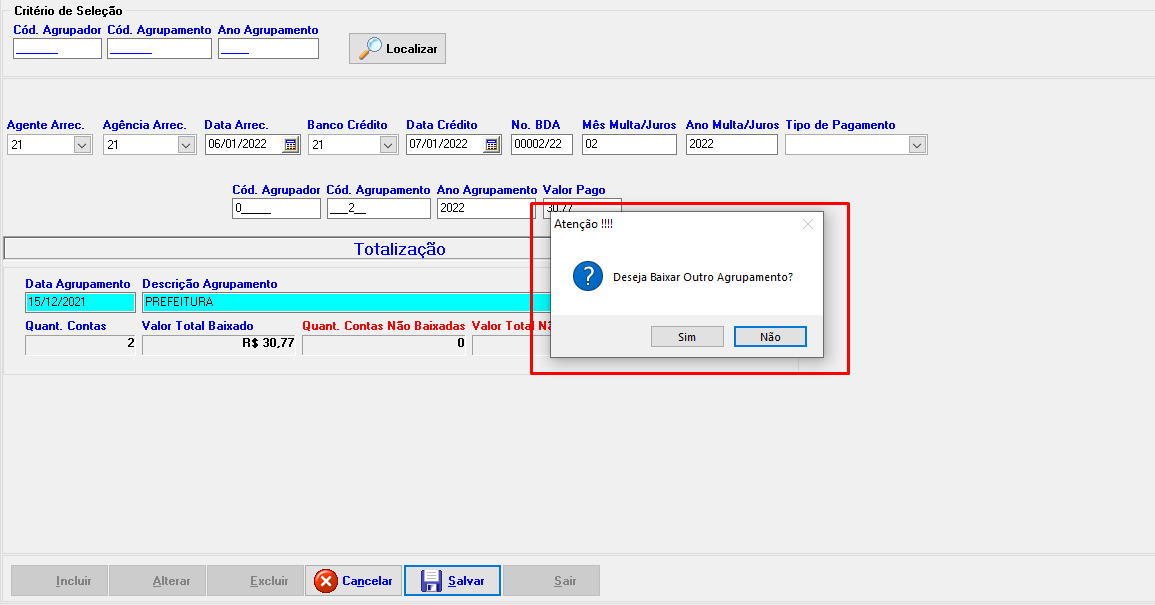Viewport: 1155px width, 605px height.
Task: Click the Mês Multa/Juros field
Action: [629, 145]
